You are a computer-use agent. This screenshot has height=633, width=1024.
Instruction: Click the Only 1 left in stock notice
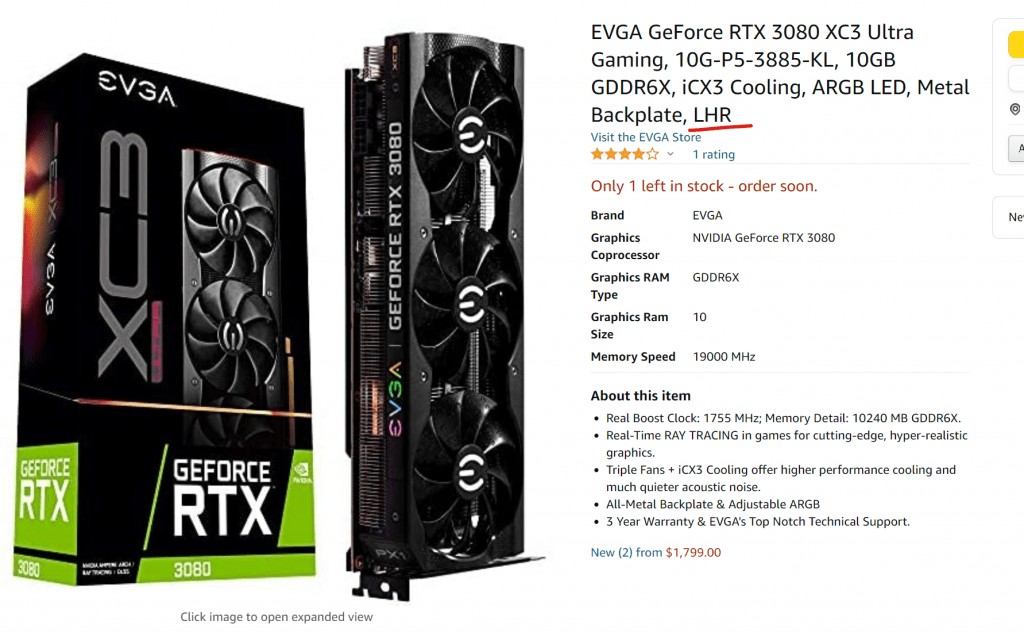click(x=704, y=186)
